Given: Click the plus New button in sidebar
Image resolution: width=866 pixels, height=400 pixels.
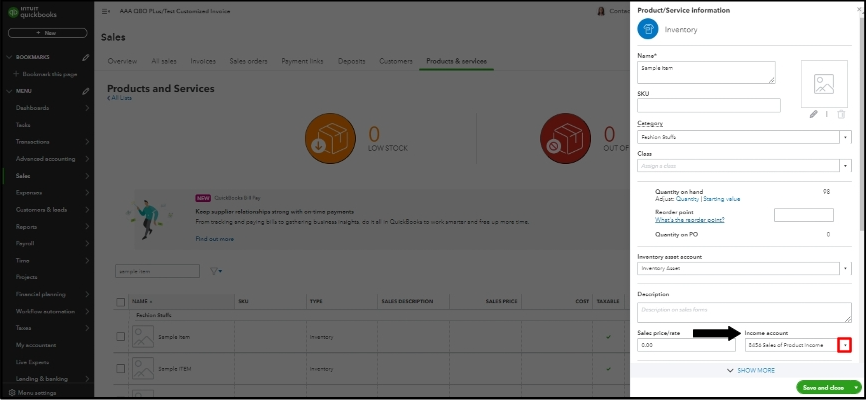Looking at the screenshot, I should pyautogui.click(x=47, y=33).
